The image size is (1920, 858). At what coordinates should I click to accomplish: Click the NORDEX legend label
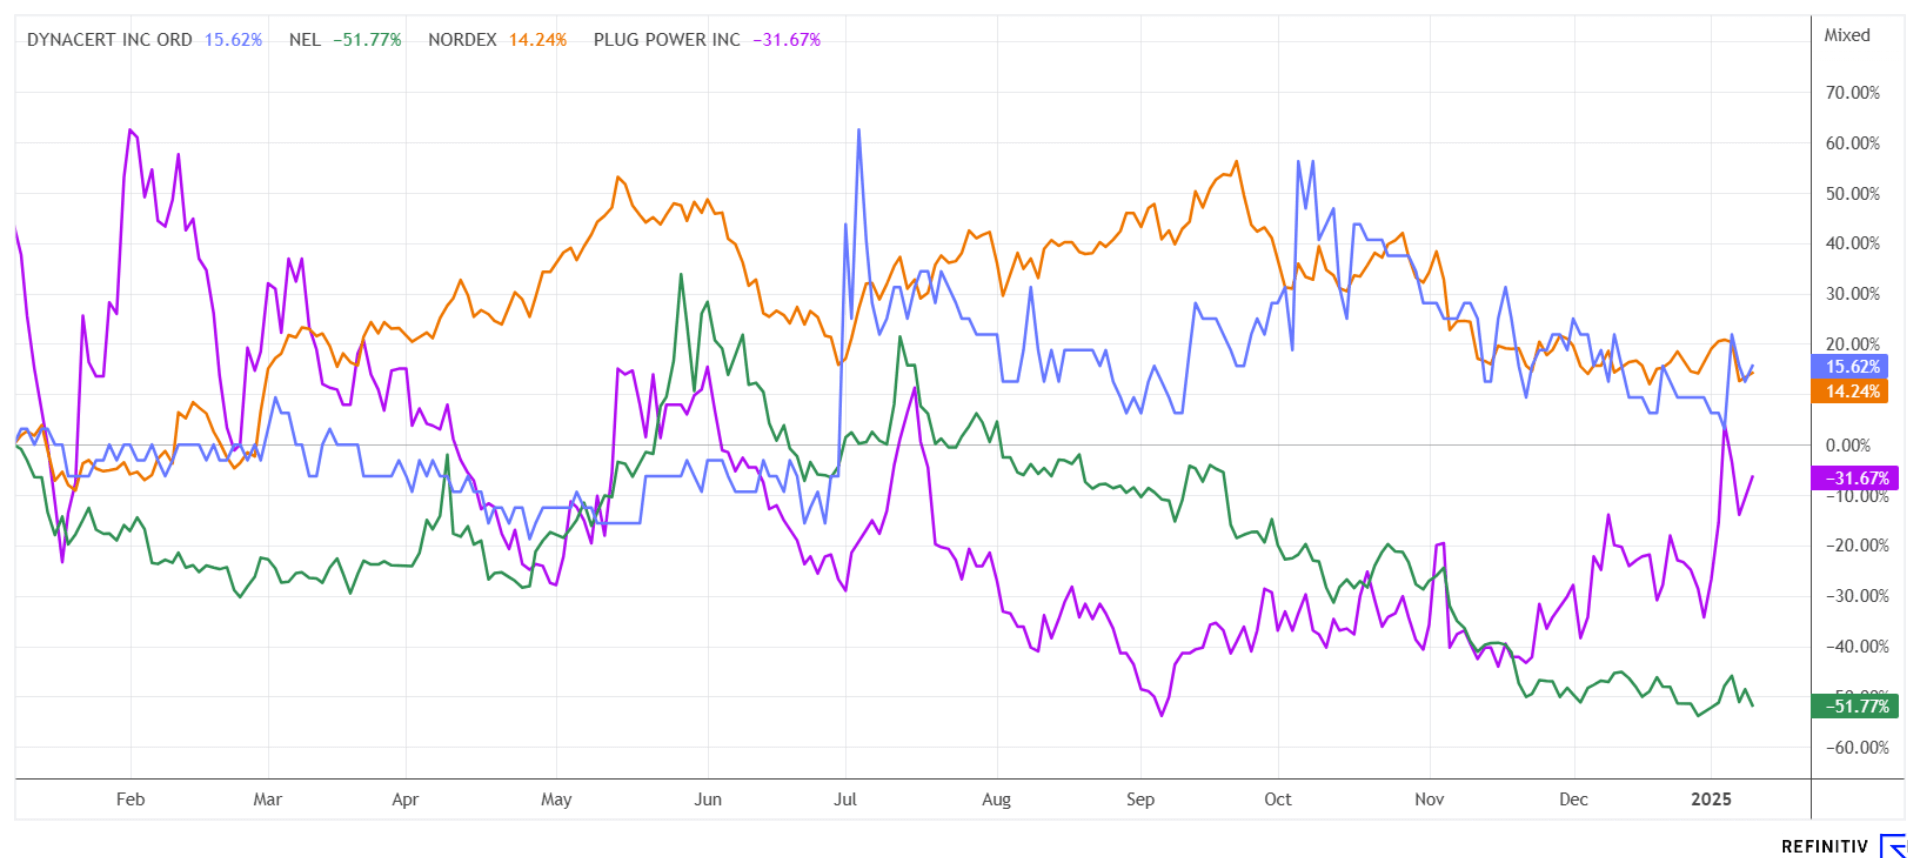coord(462,40)
